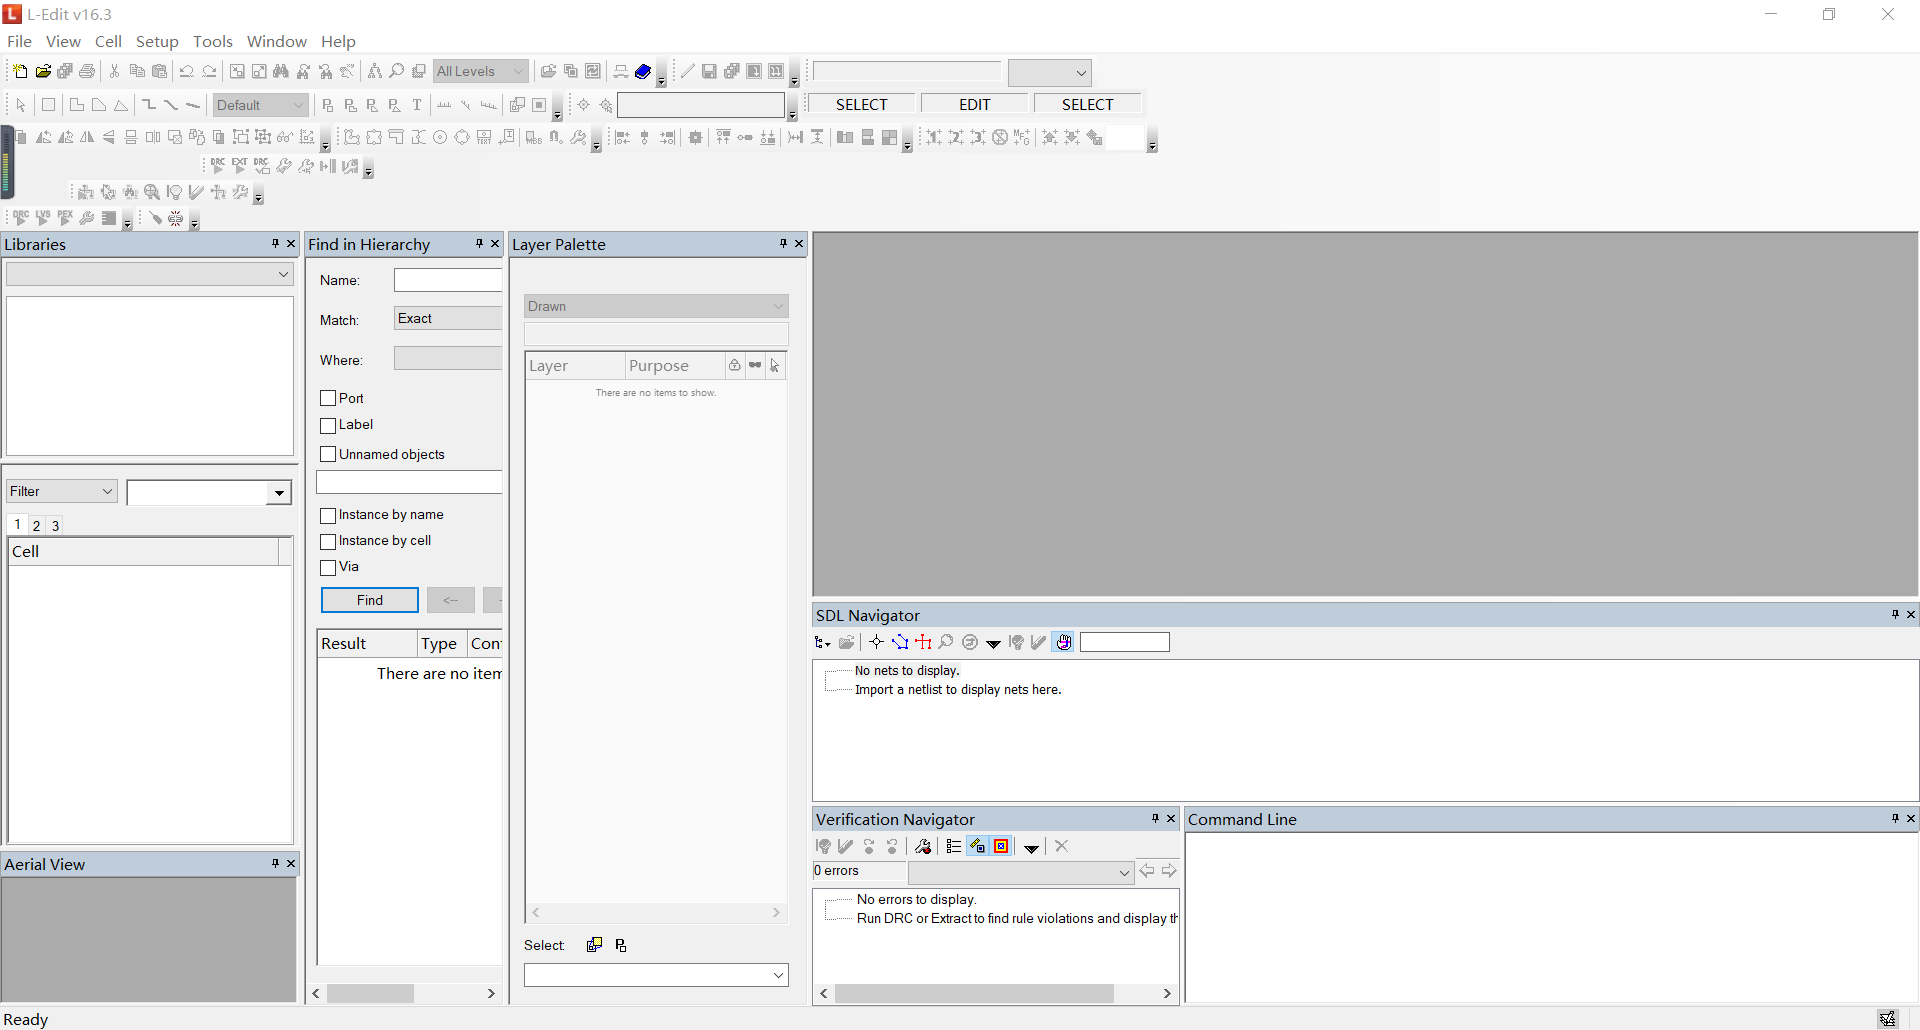Click the Print icon in toolbar
The image size is (1920, 1030).
(87, 71)
